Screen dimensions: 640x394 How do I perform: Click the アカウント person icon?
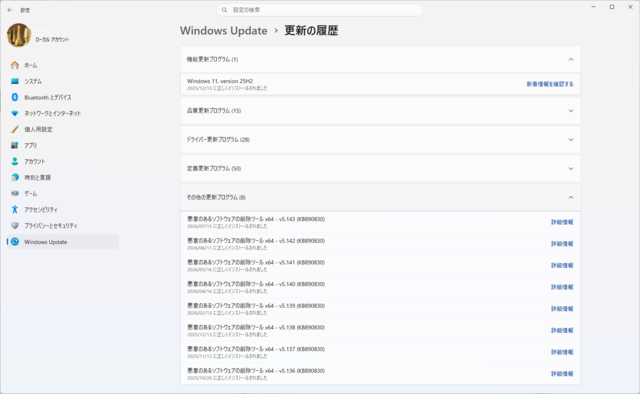click(x=15, y=161)
